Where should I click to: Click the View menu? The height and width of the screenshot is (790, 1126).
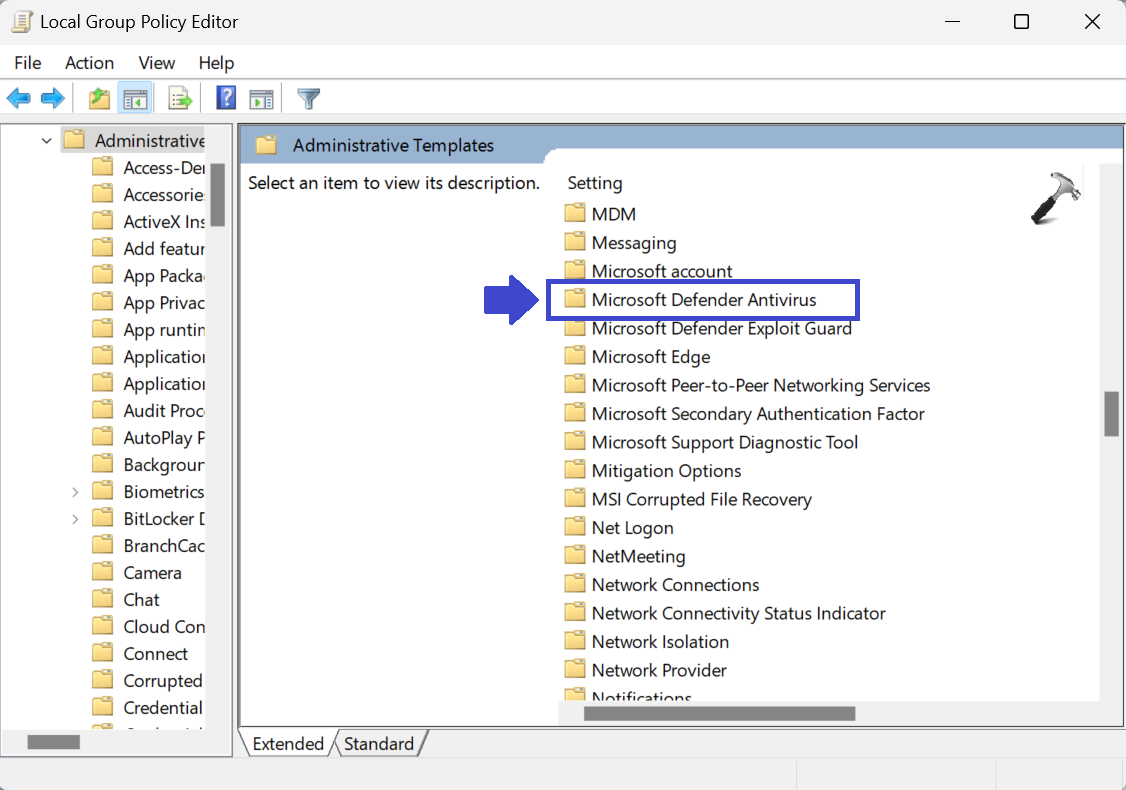click(x=156, y=62)
